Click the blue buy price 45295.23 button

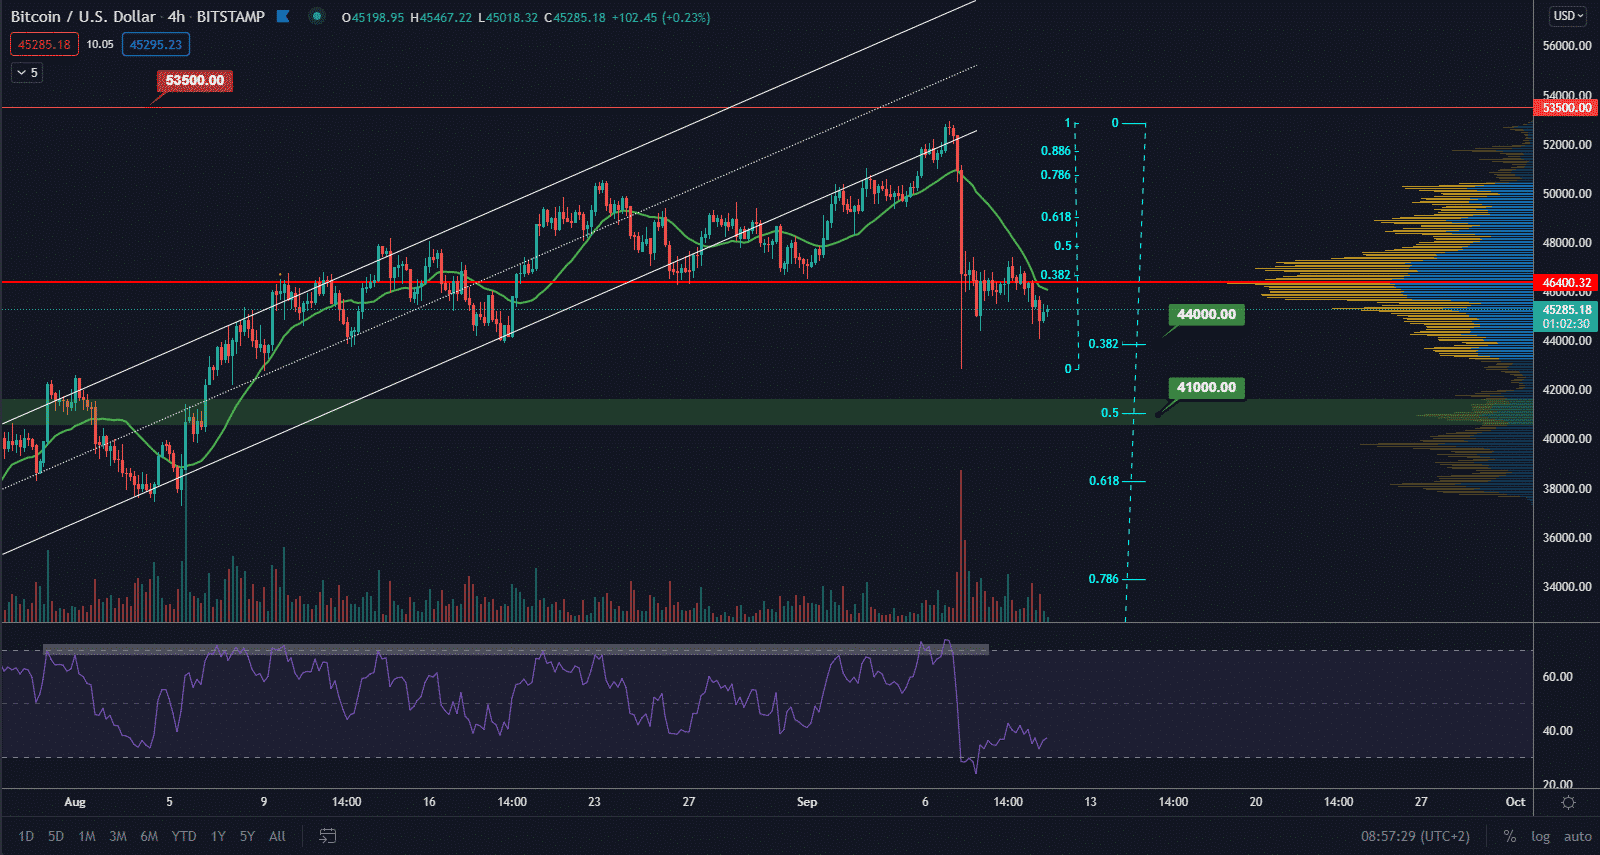click(x=156, y=44)
